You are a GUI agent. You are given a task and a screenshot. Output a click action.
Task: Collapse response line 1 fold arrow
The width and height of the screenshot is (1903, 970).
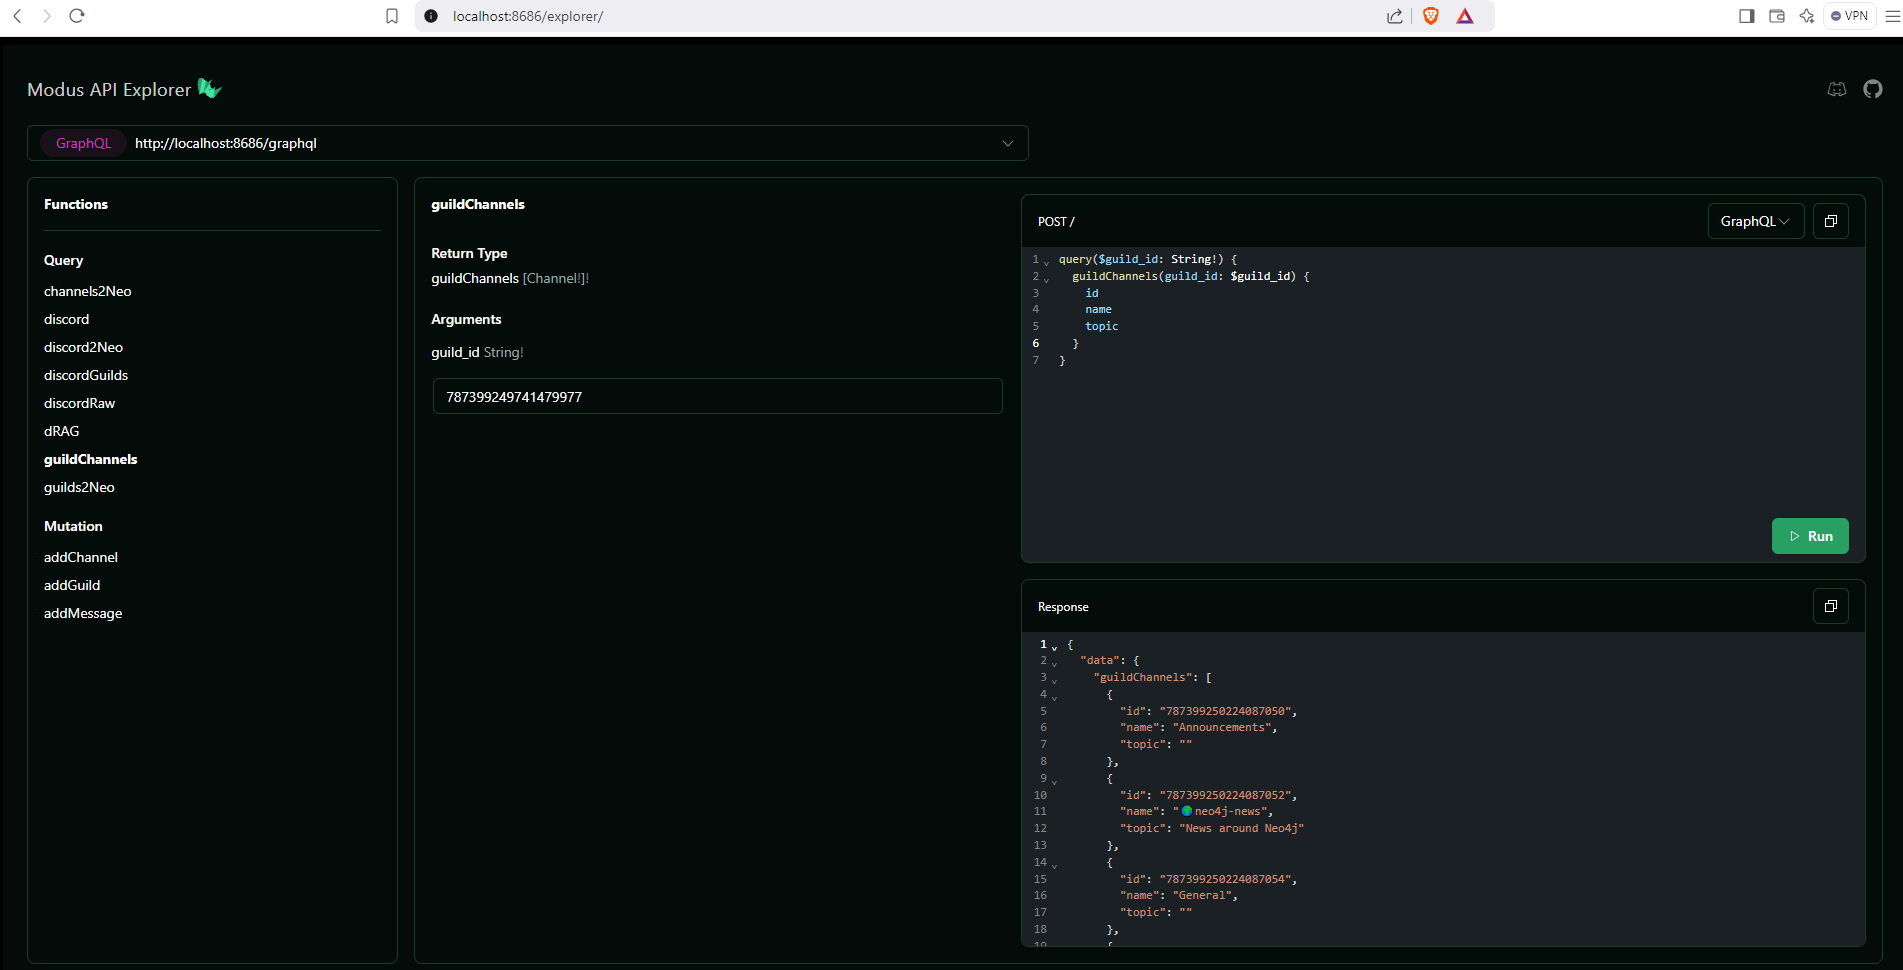[x=1054, y=647]
